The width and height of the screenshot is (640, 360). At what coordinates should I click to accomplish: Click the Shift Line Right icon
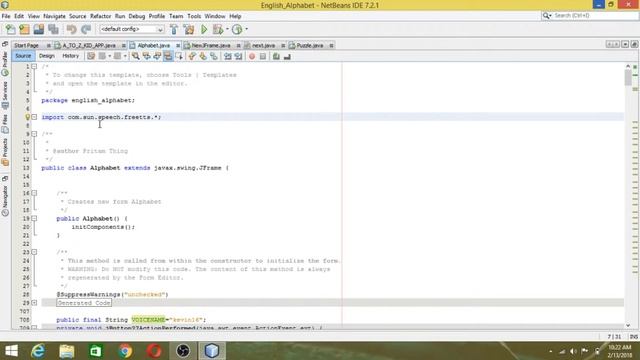[x=238, y=56]
